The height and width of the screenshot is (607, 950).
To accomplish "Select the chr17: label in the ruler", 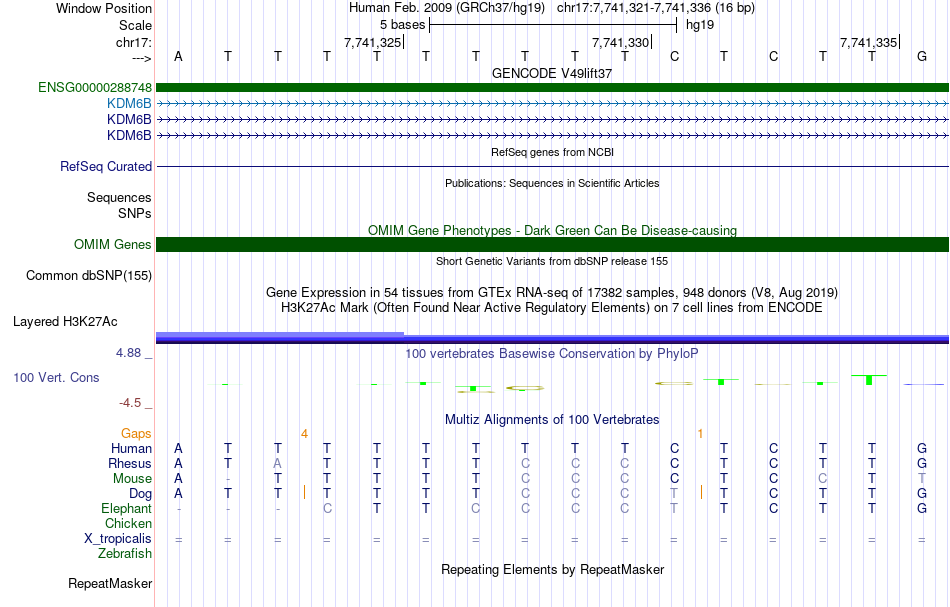I will pyautogui.click(x=133, y=42).
